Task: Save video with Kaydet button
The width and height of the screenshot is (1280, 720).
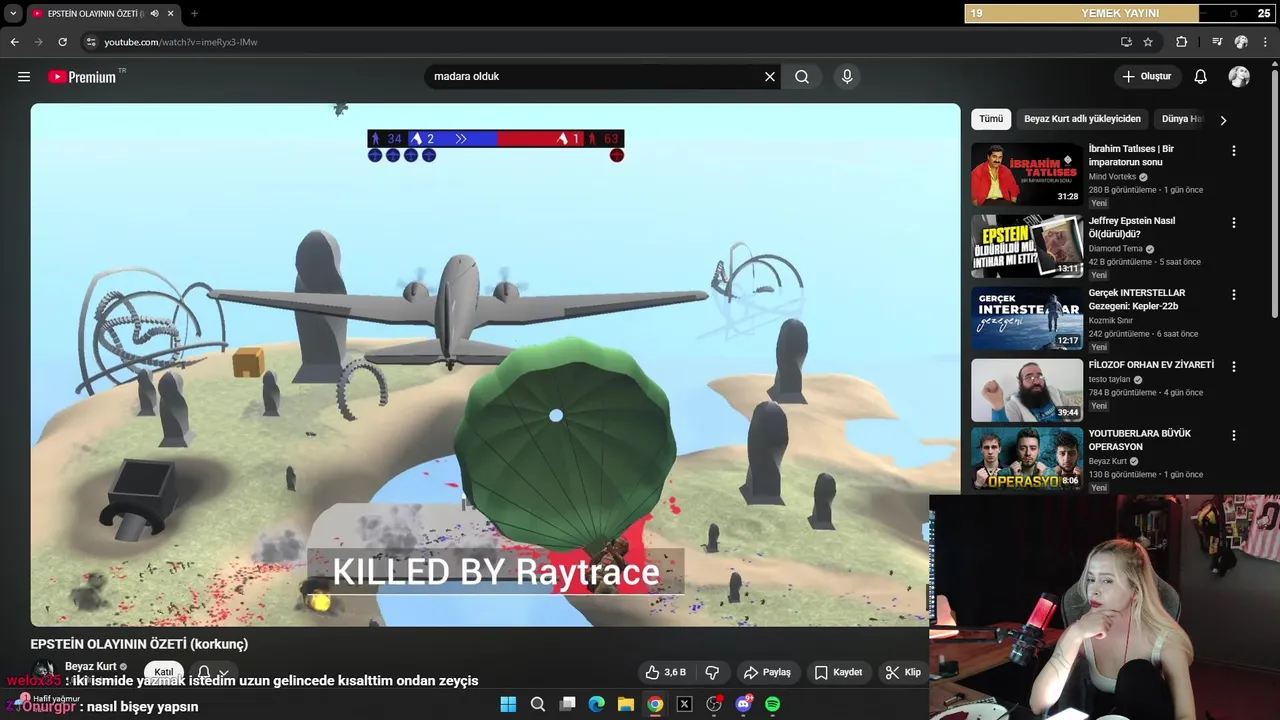Action: click(x=838, y=672)
